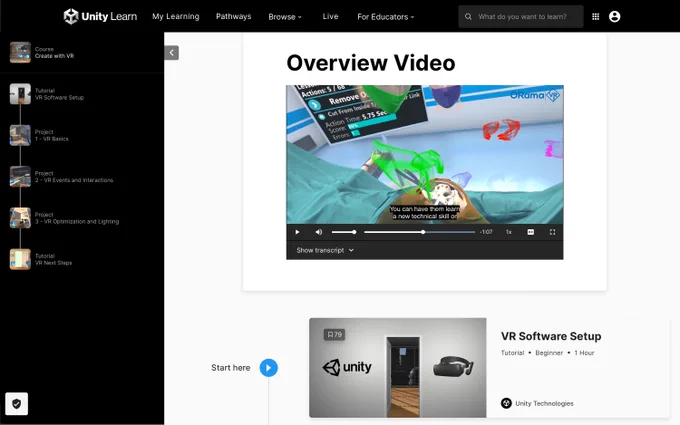Expand the Browse dropdown menu

(x=285, y=17)
